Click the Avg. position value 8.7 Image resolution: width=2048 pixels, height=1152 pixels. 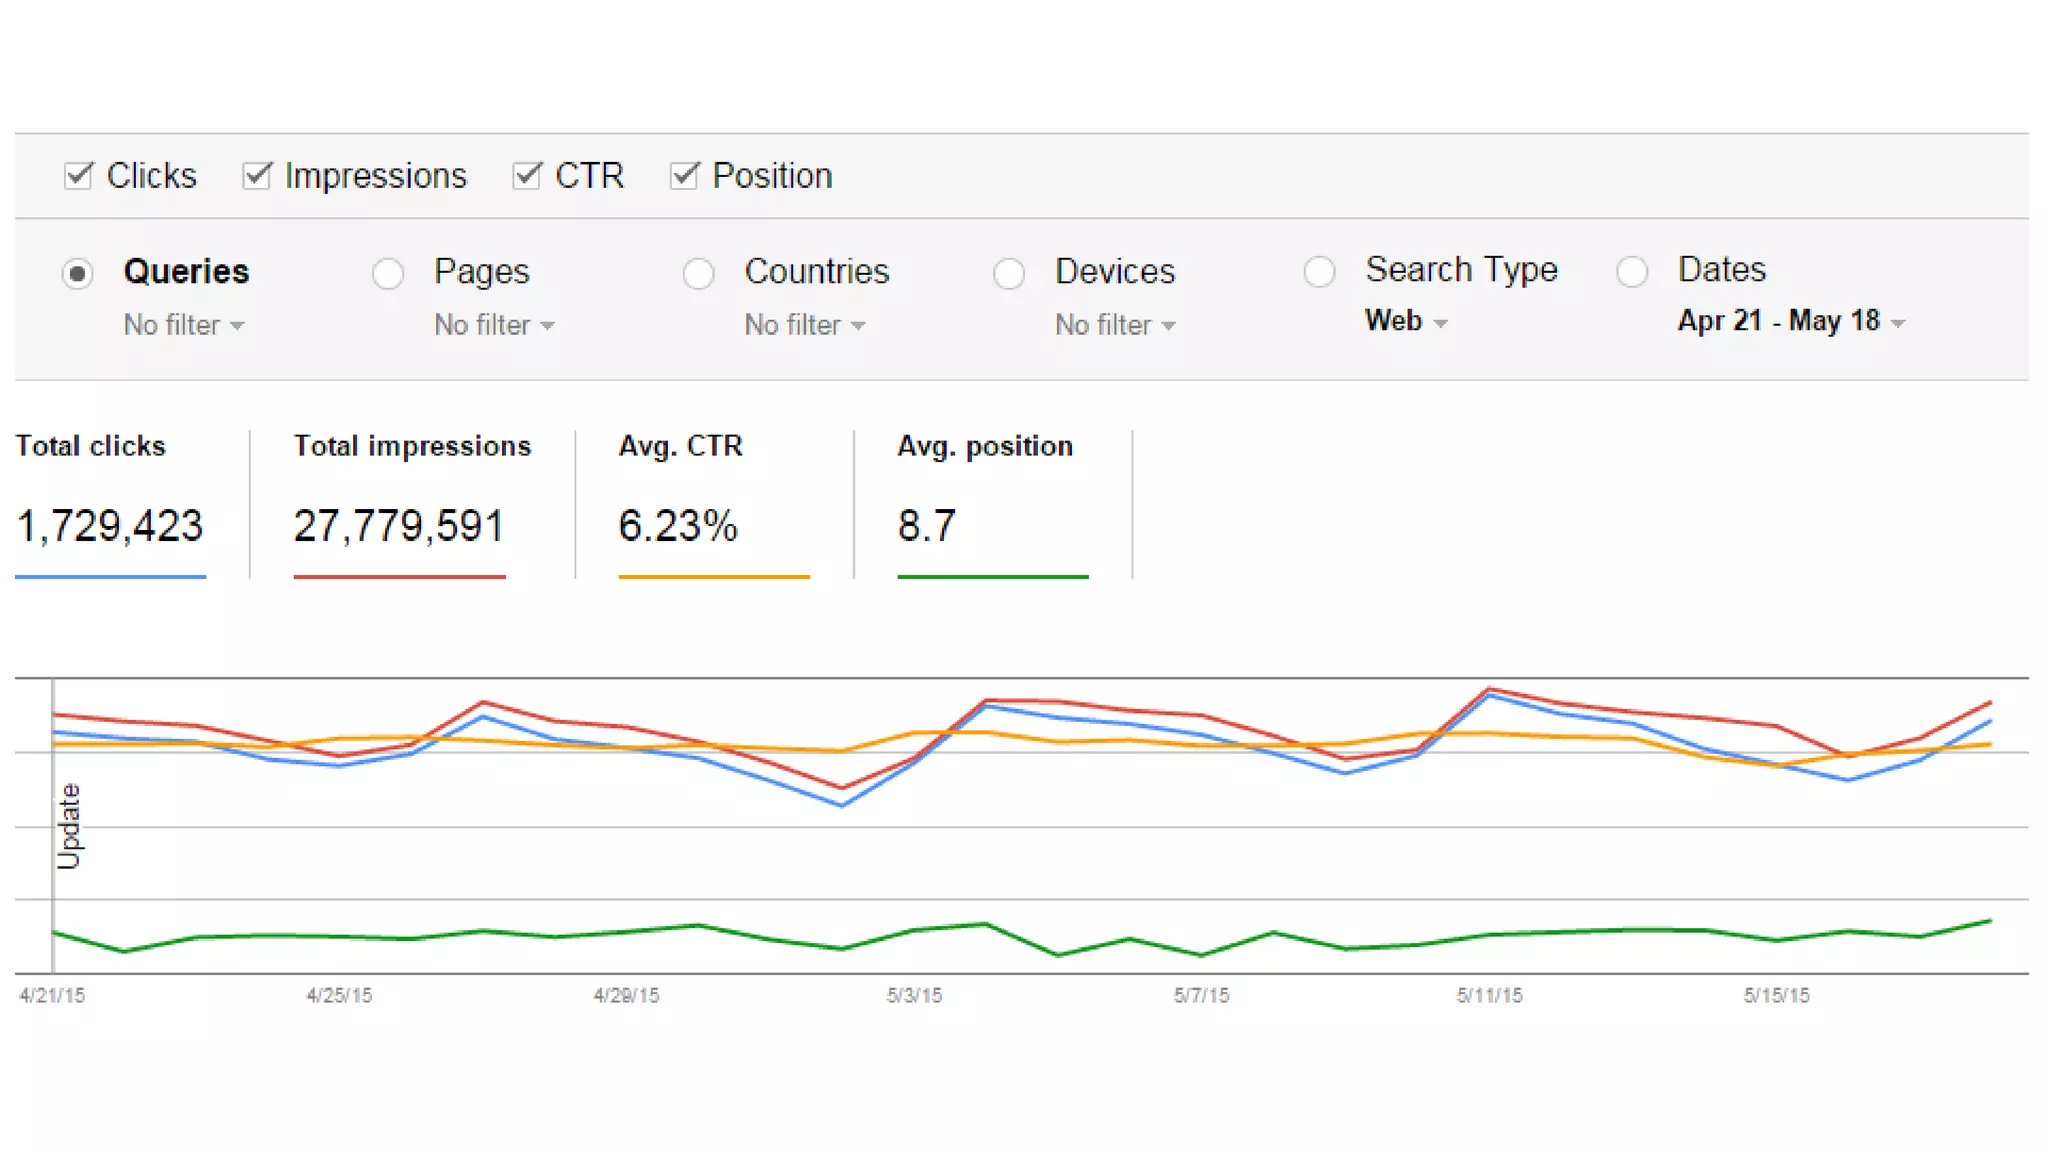point(927,526)
